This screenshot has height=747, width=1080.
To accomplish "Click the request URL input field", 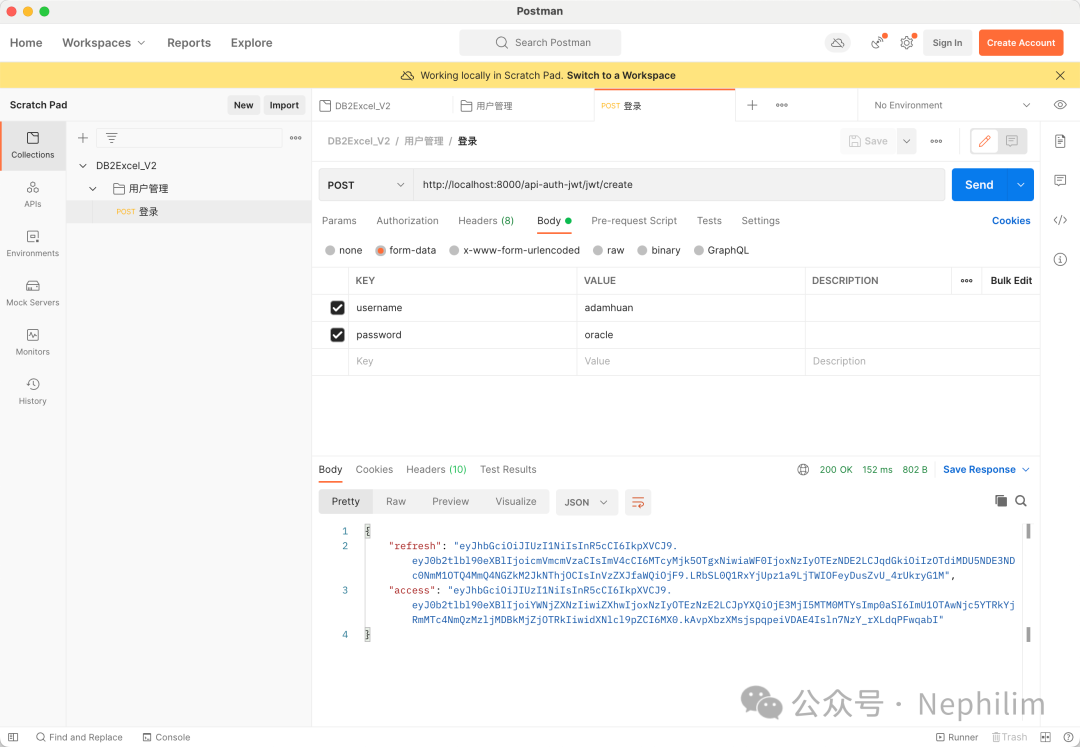I will coord(678,185).
